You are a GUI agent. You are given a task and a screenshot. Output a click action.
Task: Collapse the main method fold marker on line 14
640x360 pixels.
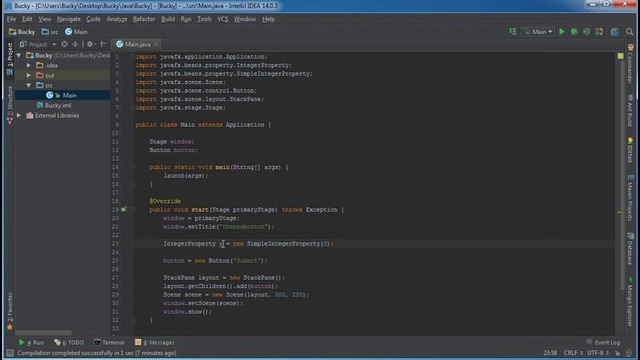133,167
